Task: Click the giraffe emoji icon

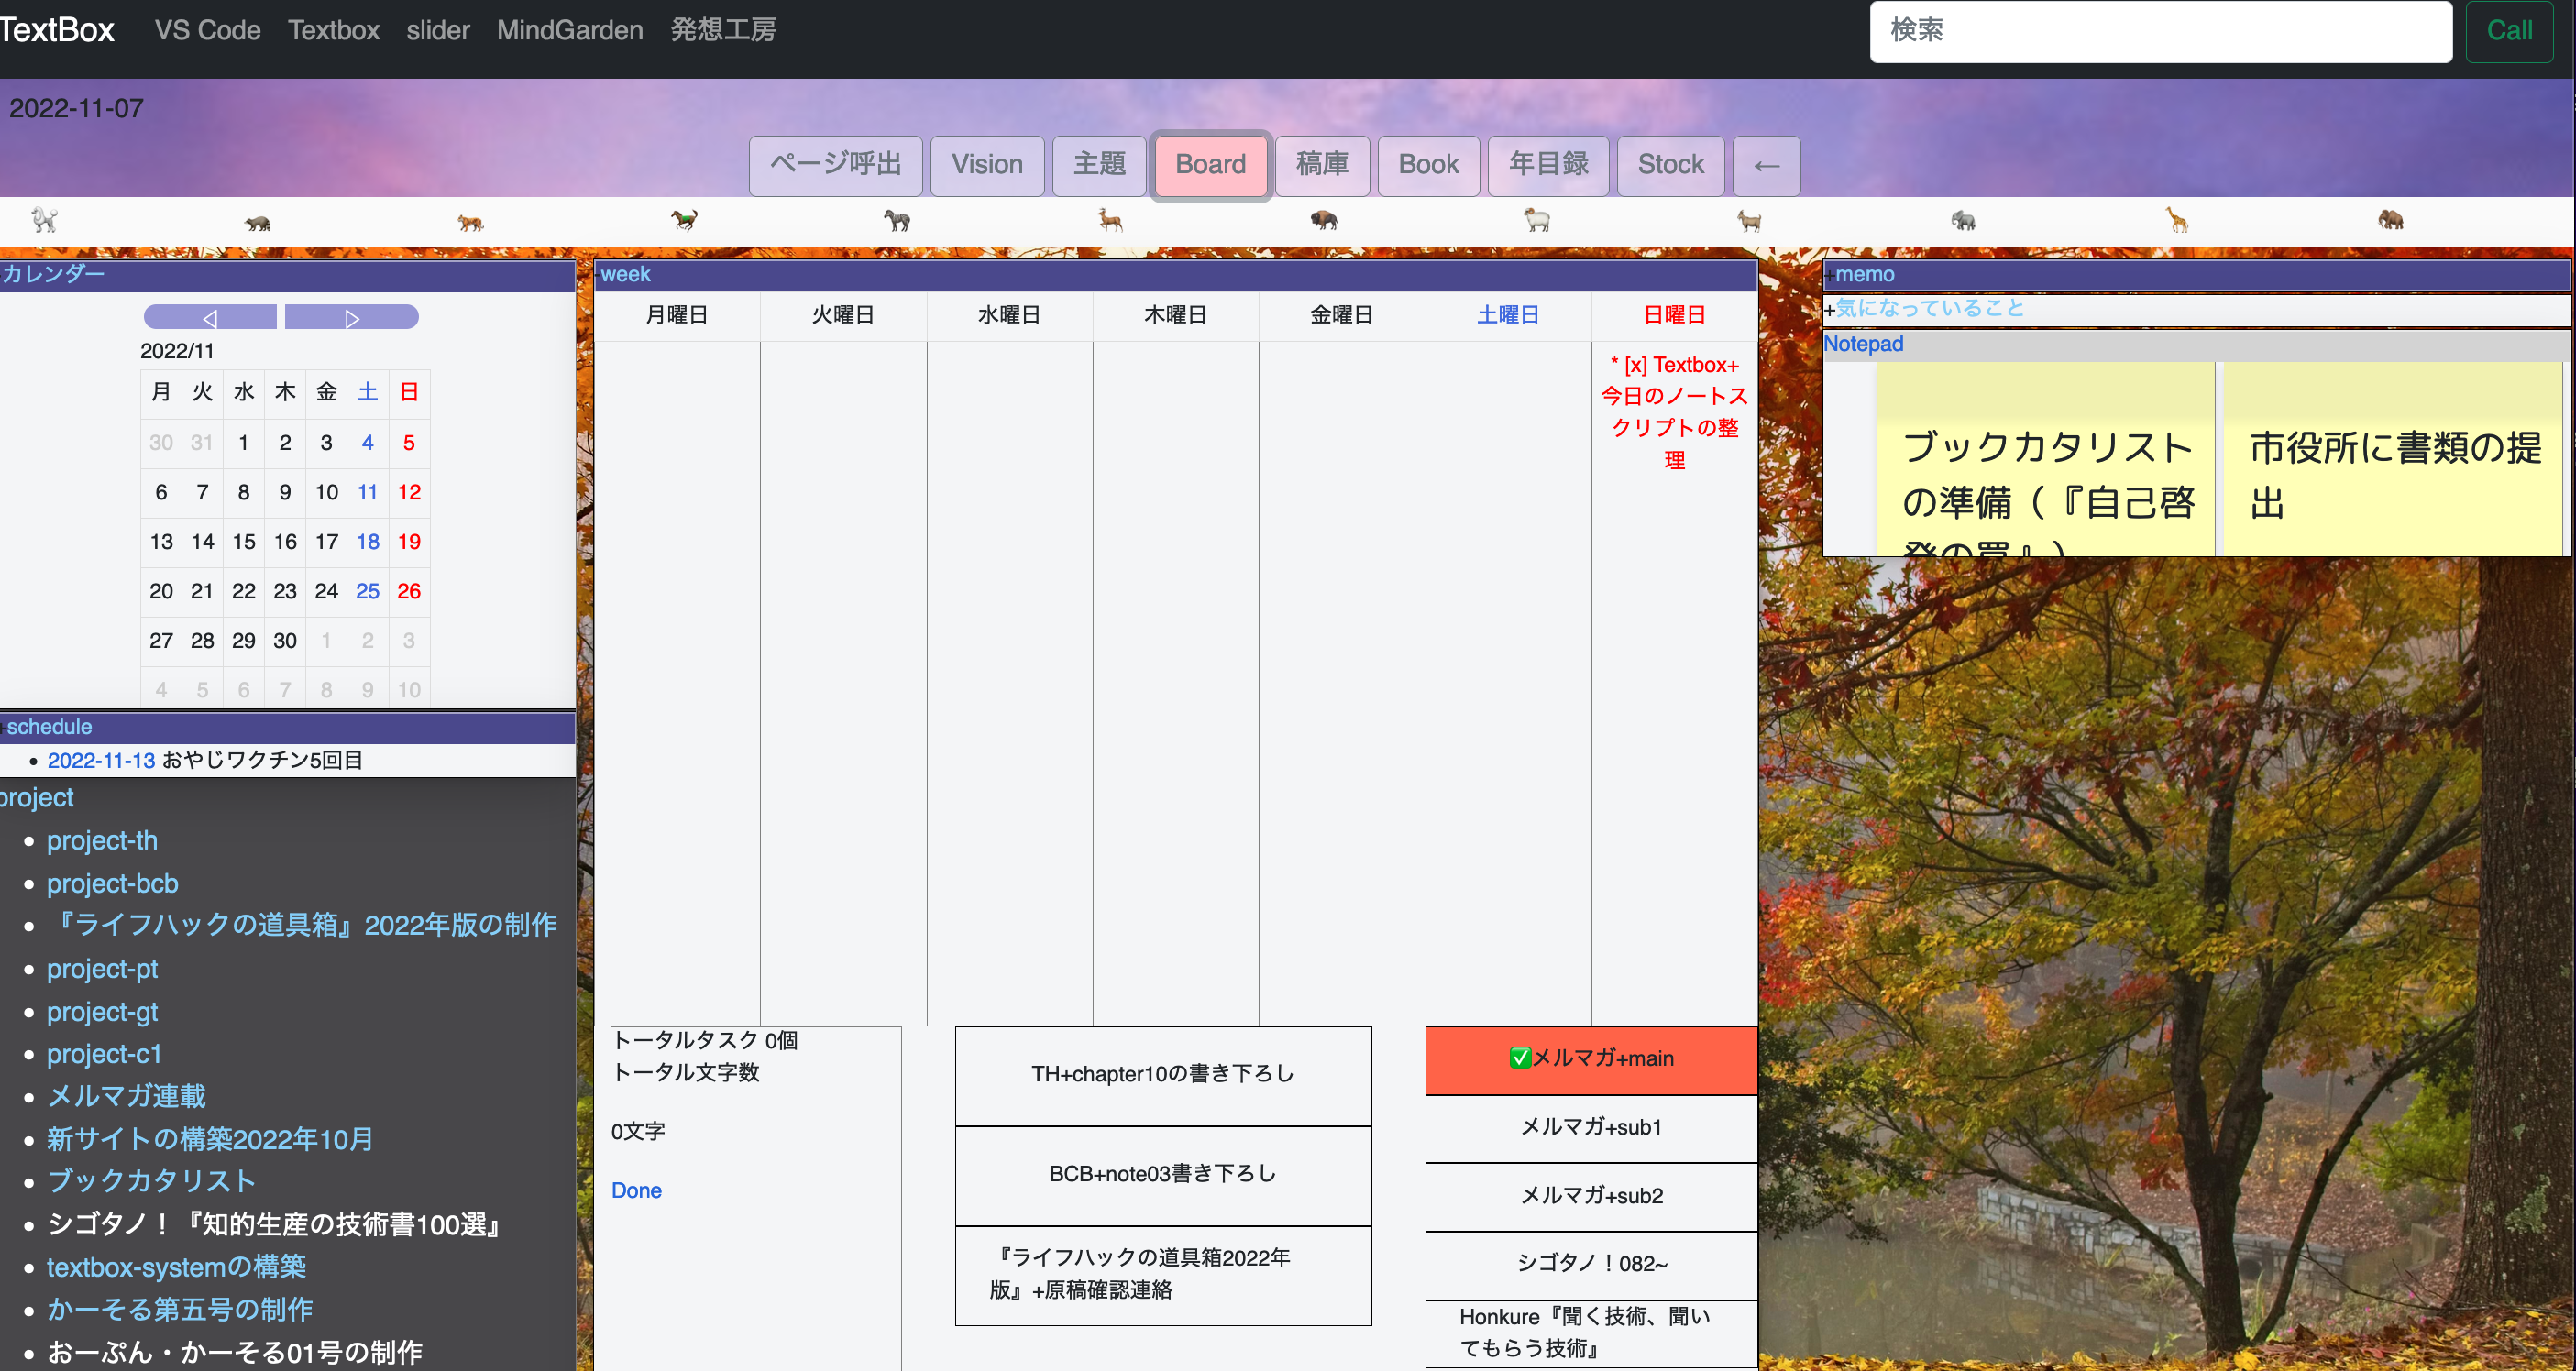Action: click(2177, 220)
